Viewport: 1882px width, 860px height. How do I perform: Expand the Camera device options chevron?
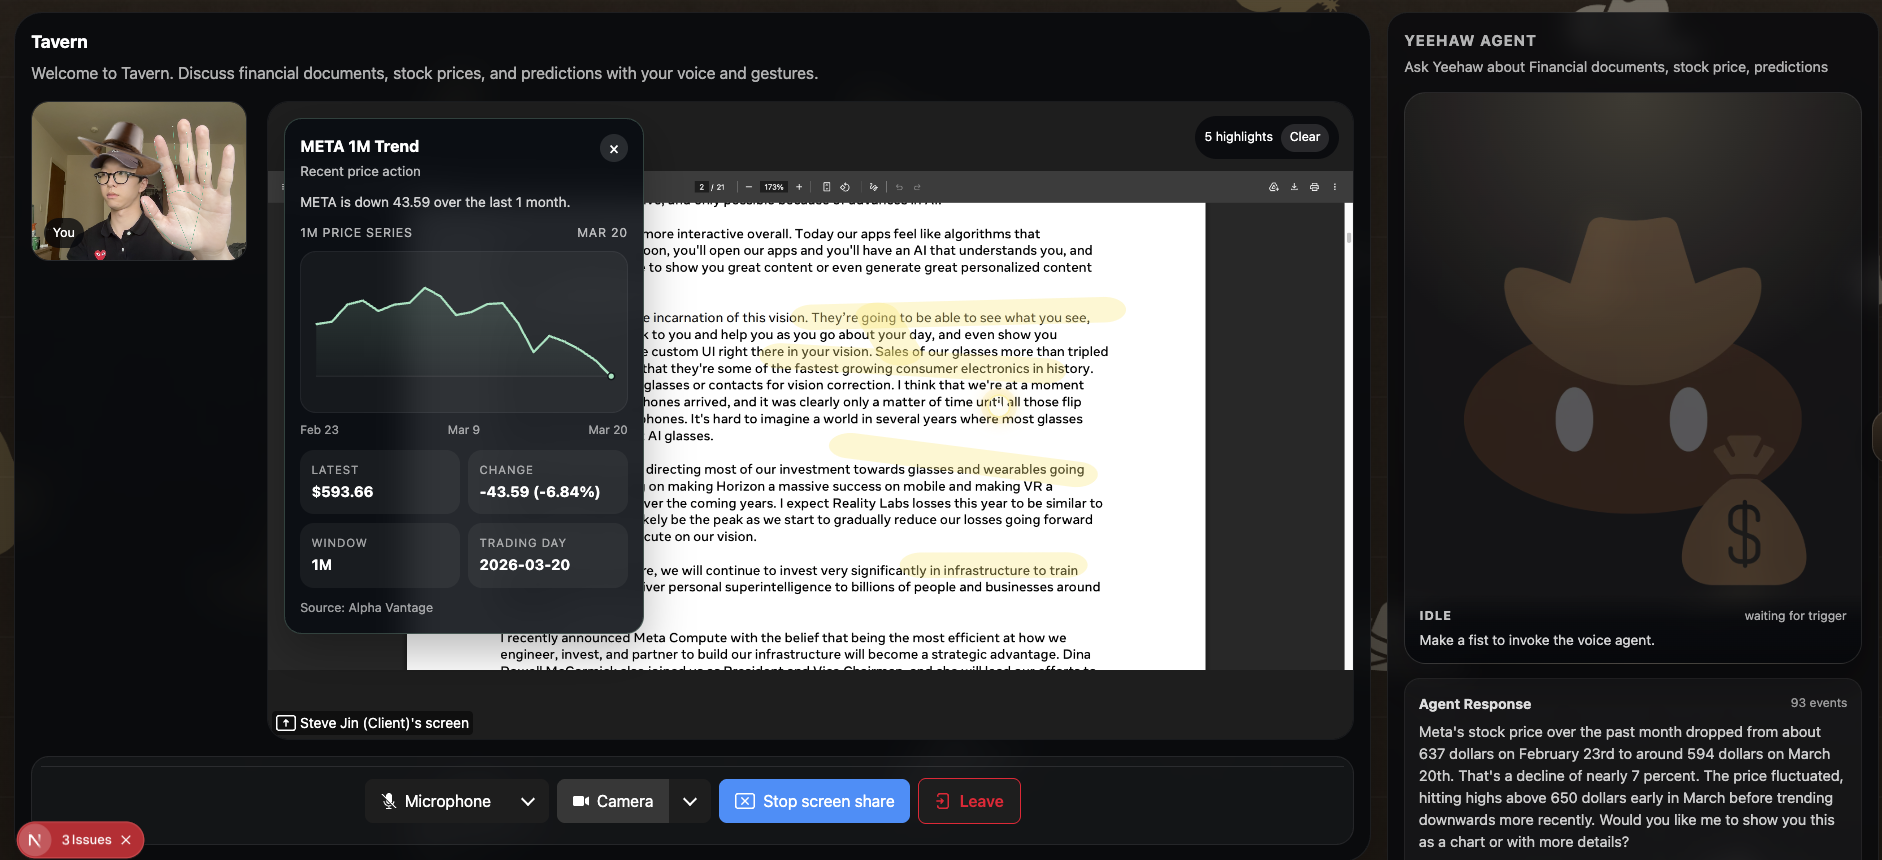(x=690, y=801)
